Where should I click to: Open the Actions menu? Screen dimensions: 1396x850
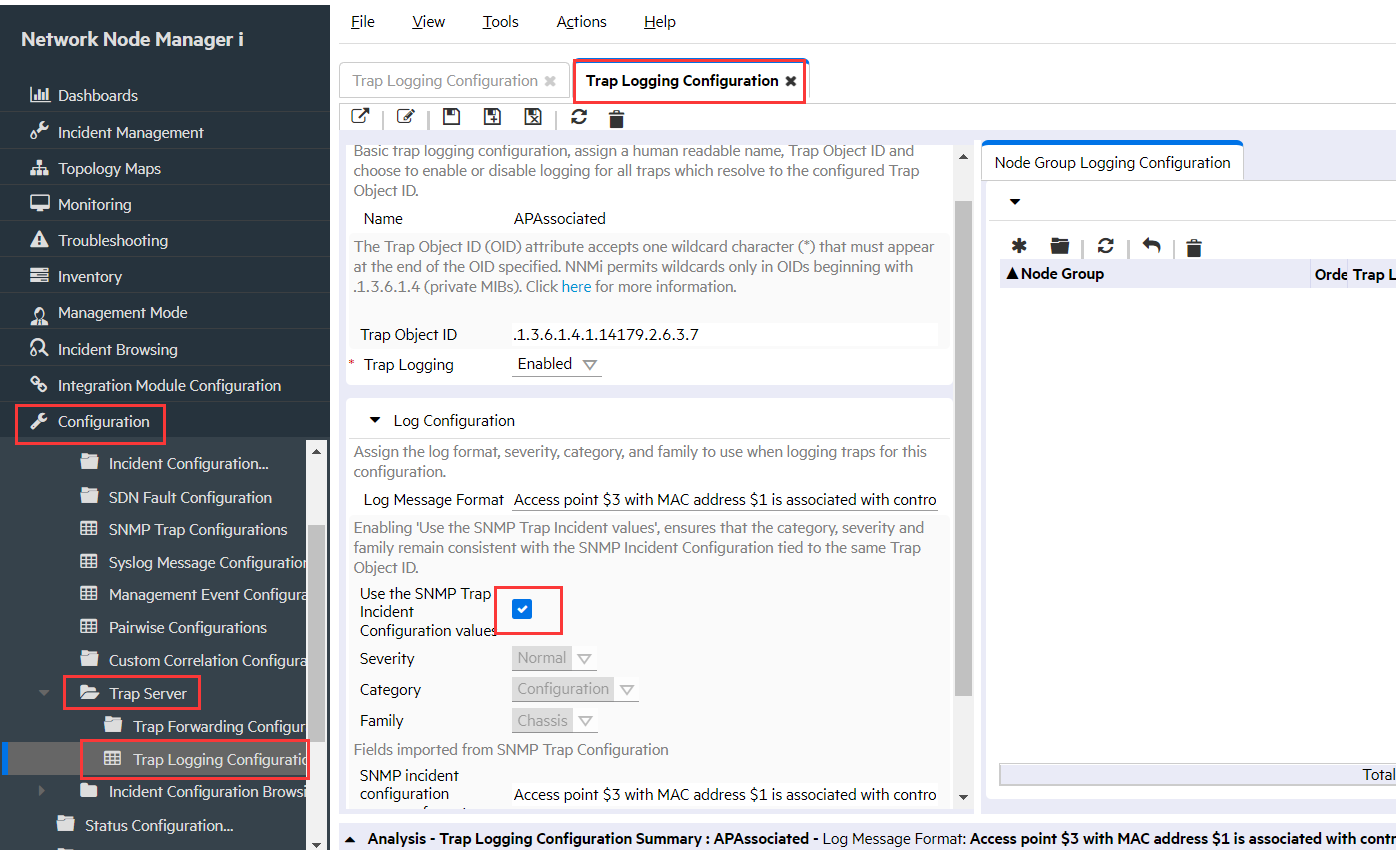(x=581, y=21)
